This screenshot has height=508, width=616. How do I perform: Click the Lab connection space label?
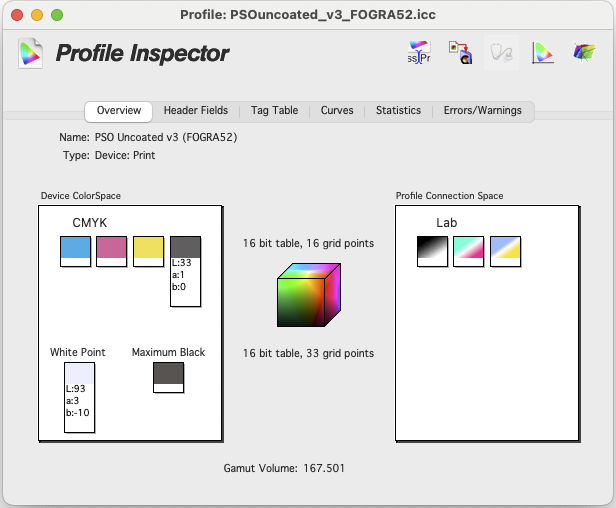click(x=447, y=223)
